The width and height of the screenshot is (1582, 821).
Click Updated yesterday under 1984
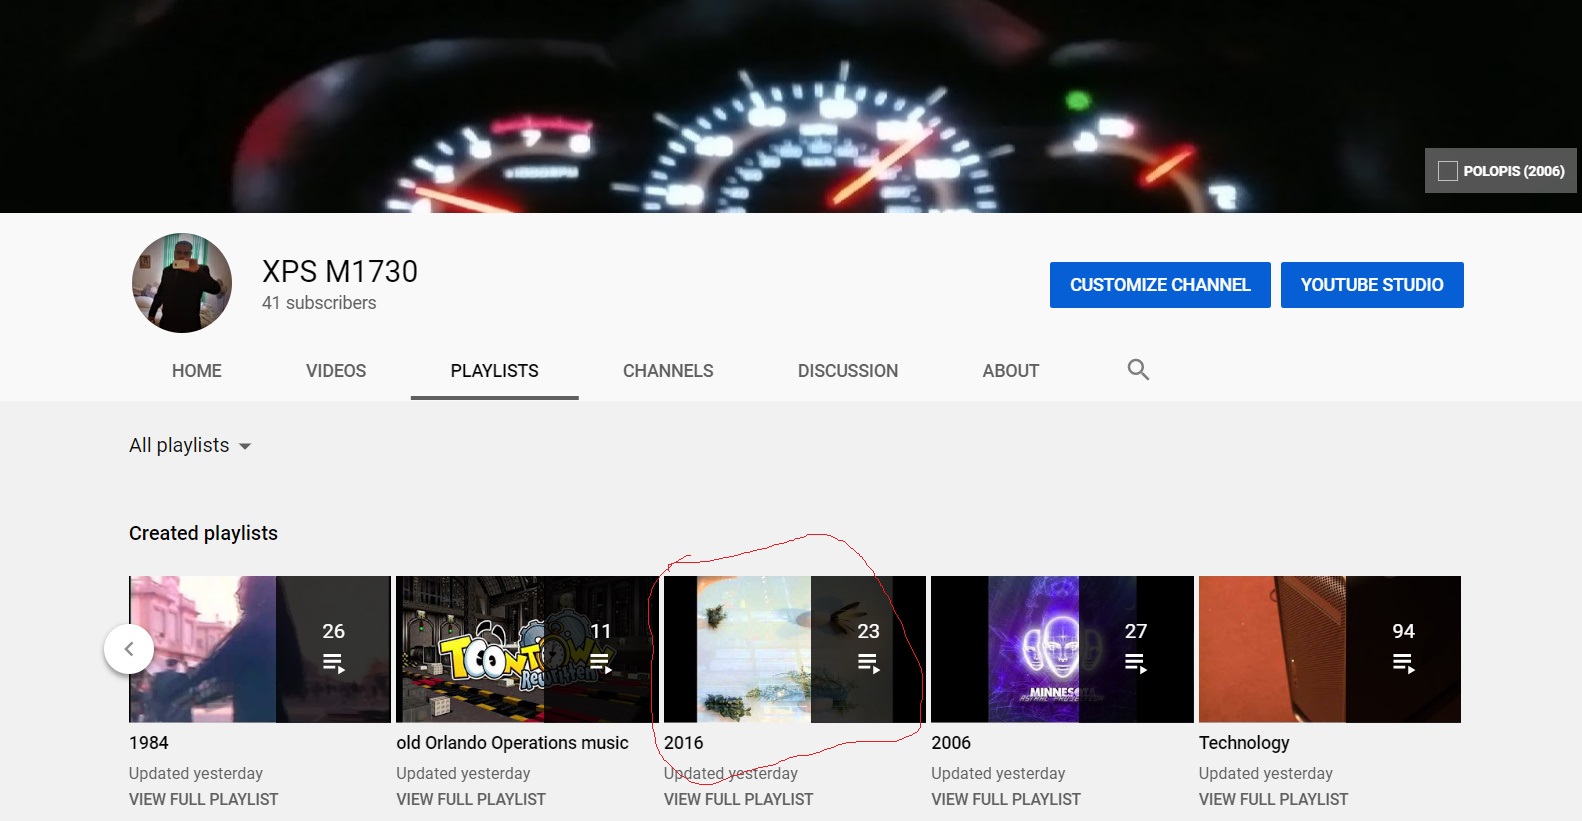196,774
